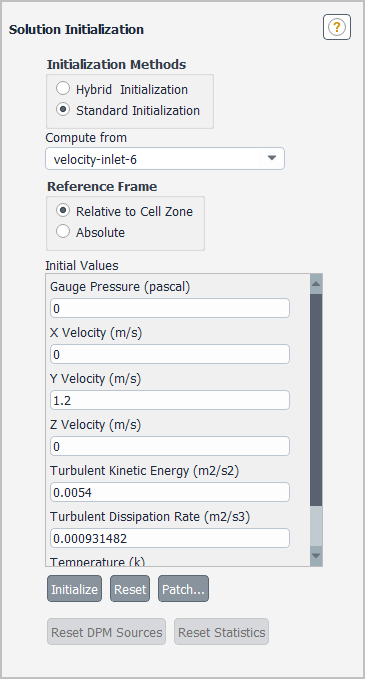Image resolution: width=365 pixels, height=679 pixels.
Task: Select Hybrid Initialization radio button
Action: [x=63, y=89]
